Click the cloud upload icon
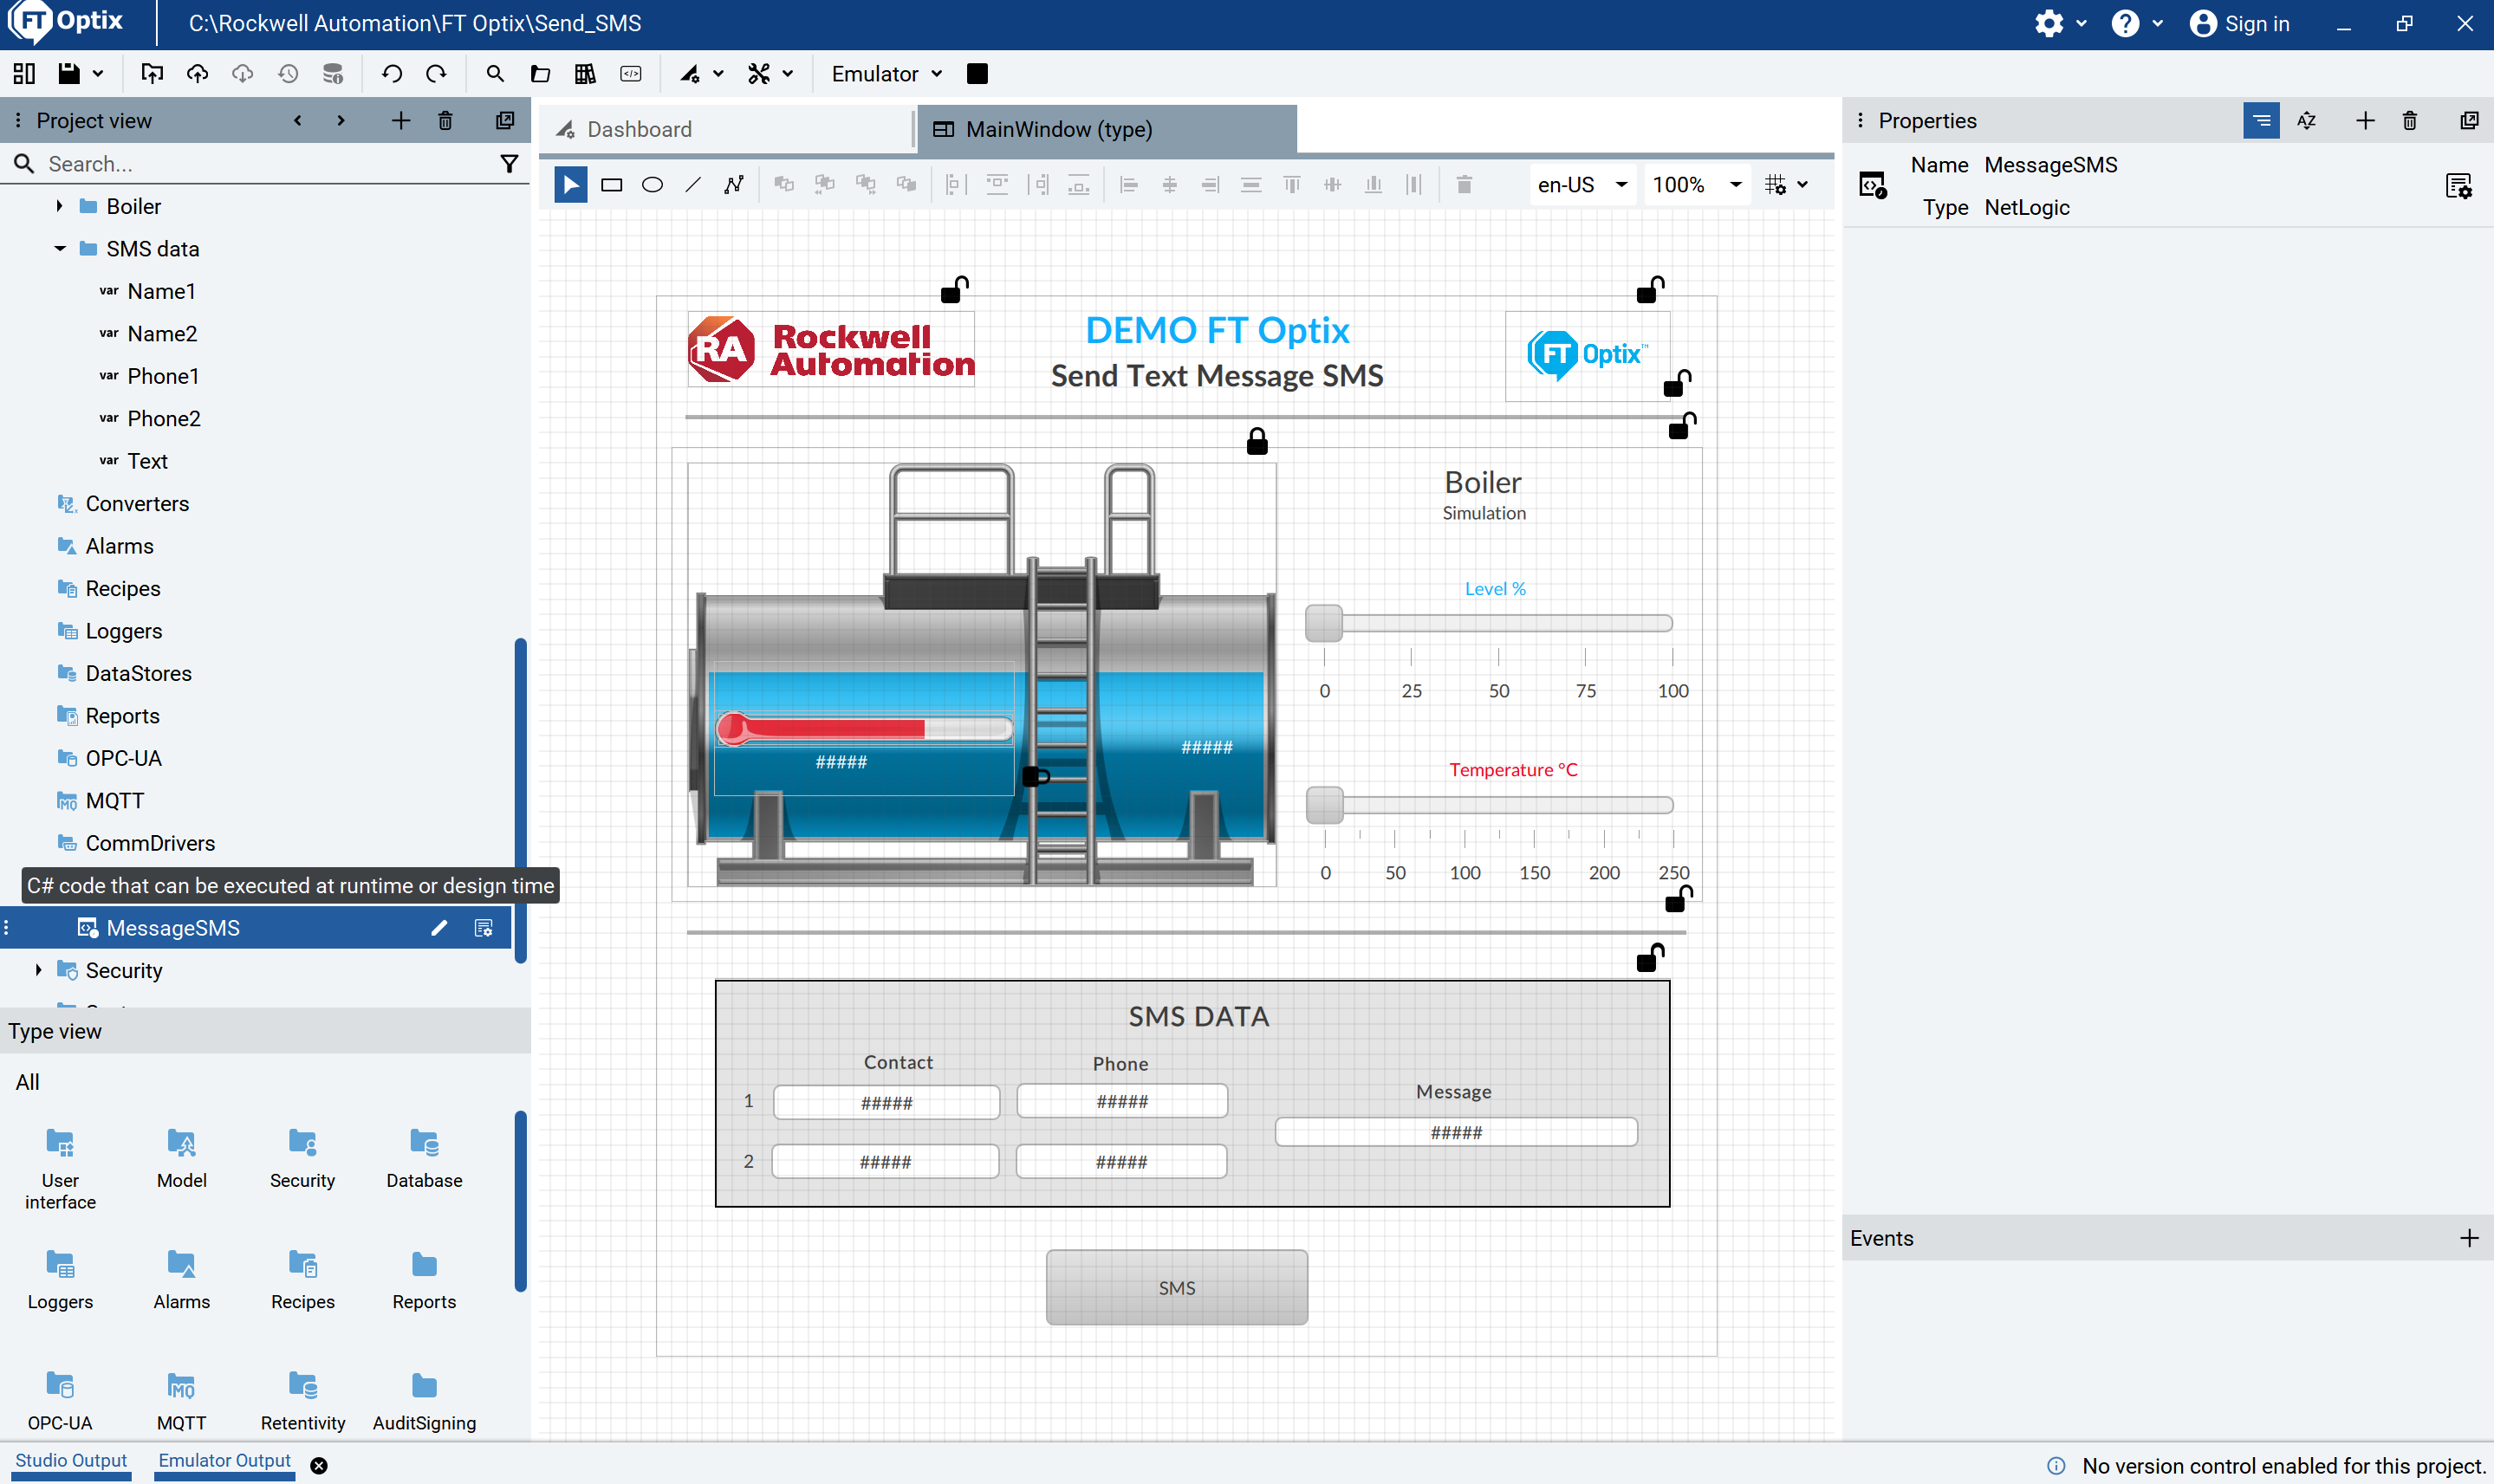Viewport: 2494px width, 1484px height. click(x=198, y=74)
